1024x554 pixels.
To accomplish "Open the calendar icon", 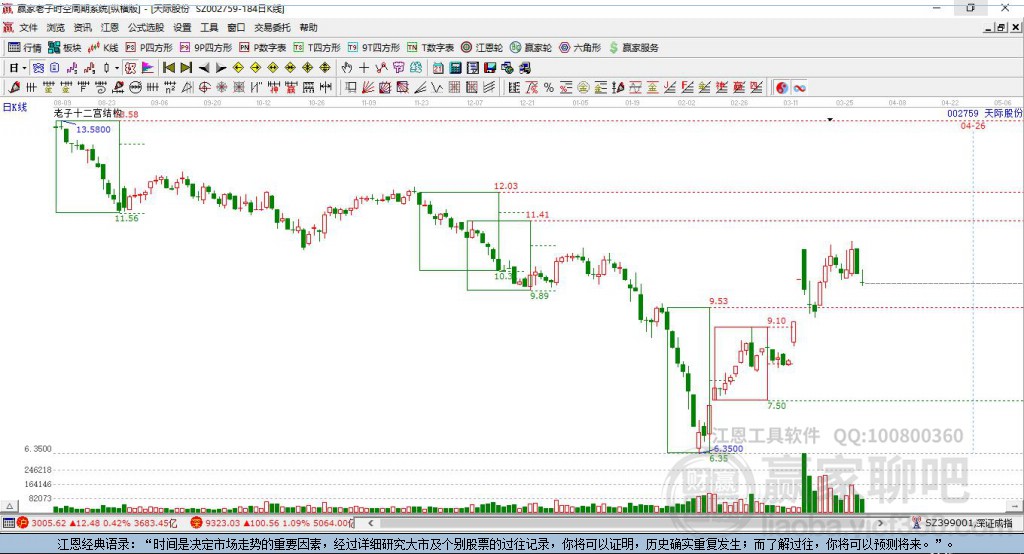I will pyautogui.click(x=438, y=68).
